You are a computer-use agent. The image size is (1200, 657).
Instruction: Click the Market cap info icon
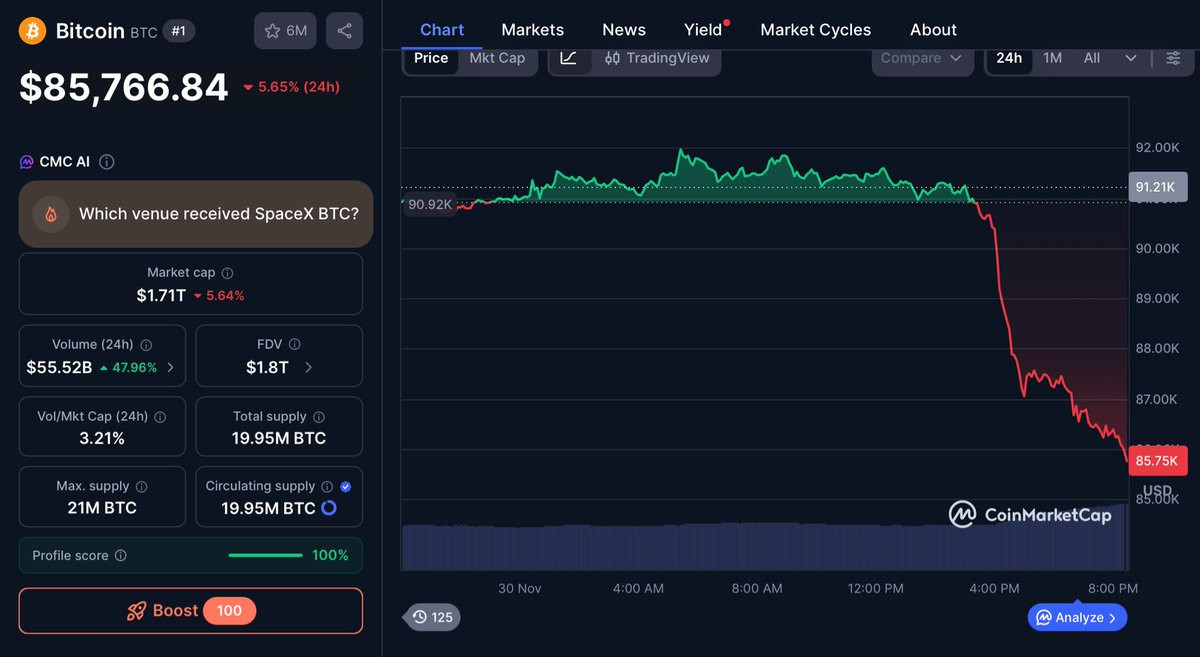click(x=227, y=273)
